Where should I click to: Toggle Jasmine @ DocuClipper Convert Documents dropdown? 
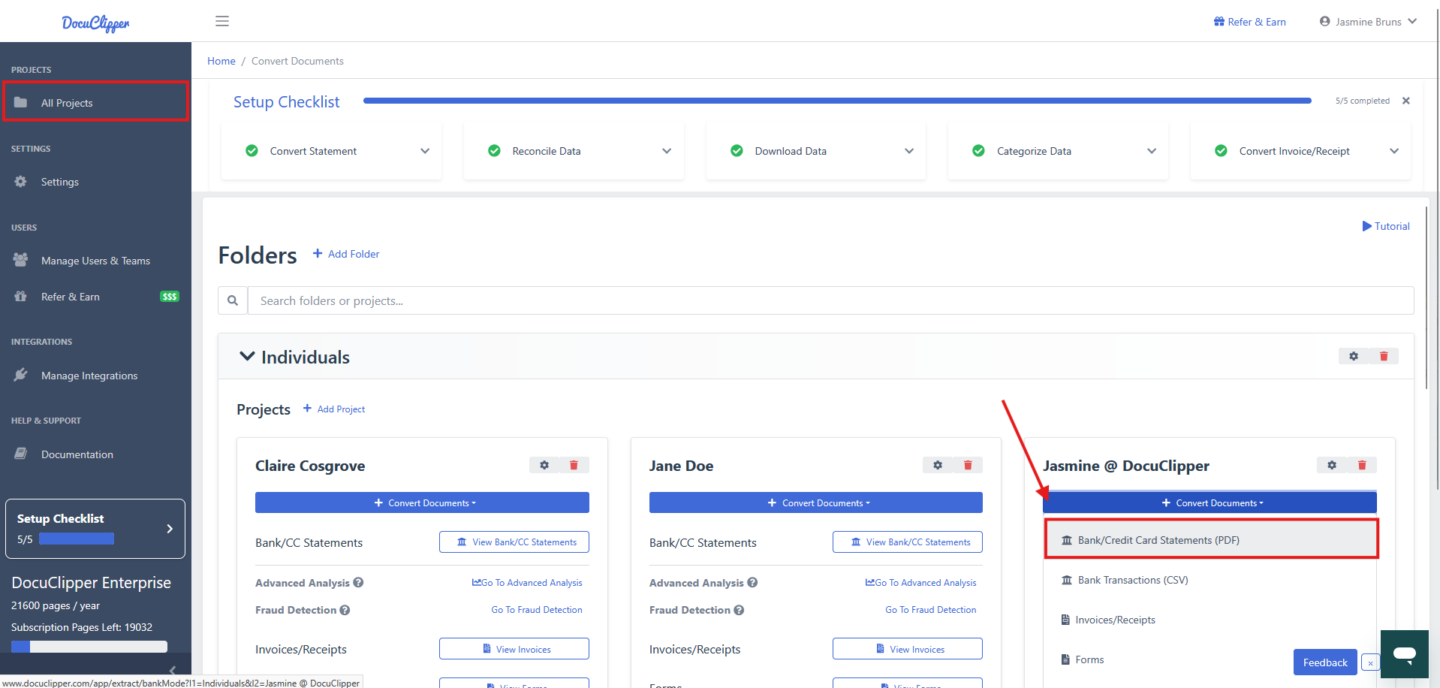1210,503
